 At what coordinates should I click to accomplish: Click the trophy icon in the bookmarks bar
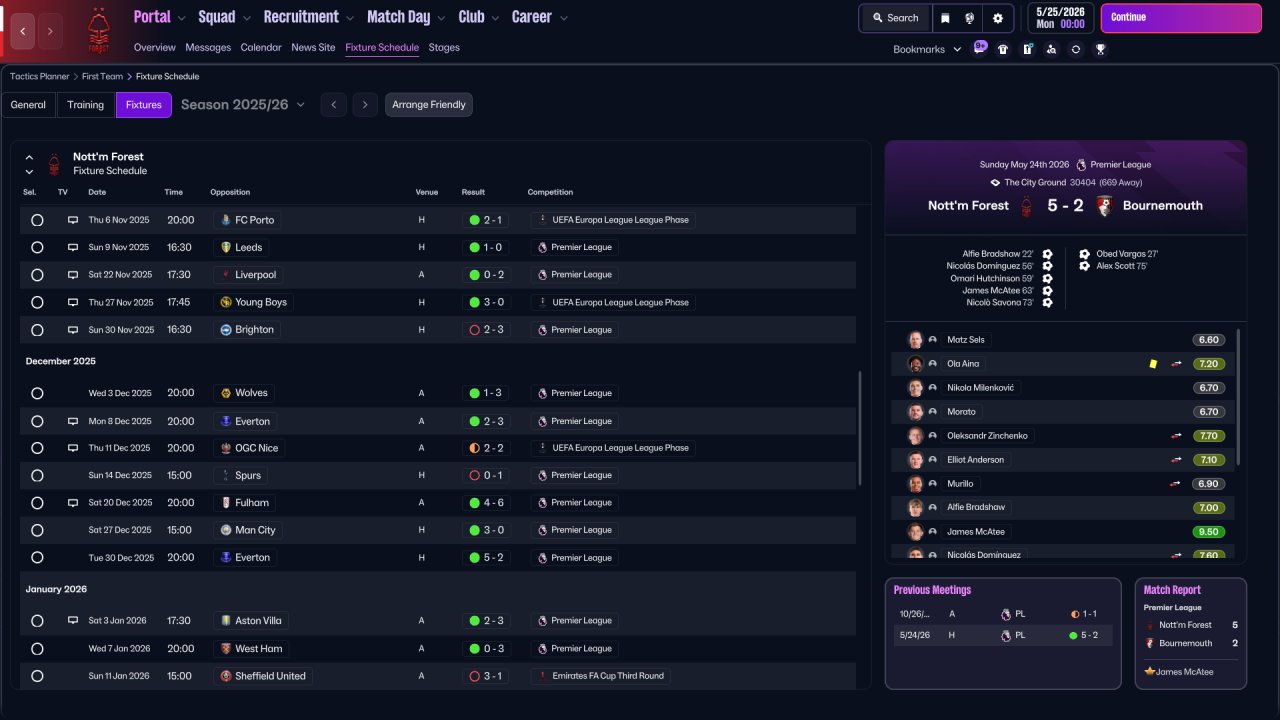pos(1100,49)
